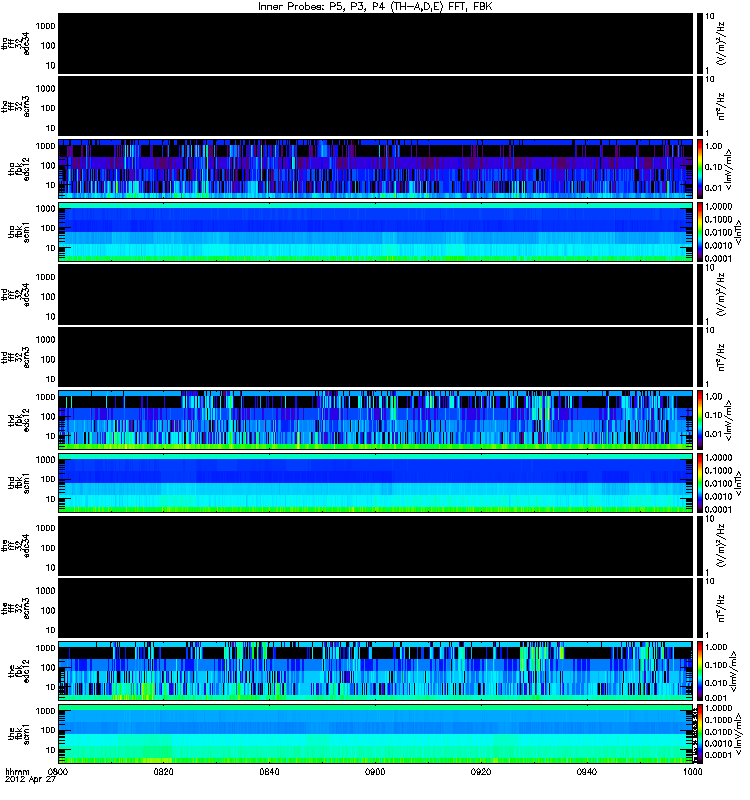Click the '2012 Apr 27' date label
Image resolution: width=750 pixels, height=800 pixels.
[x=30, y=779]
